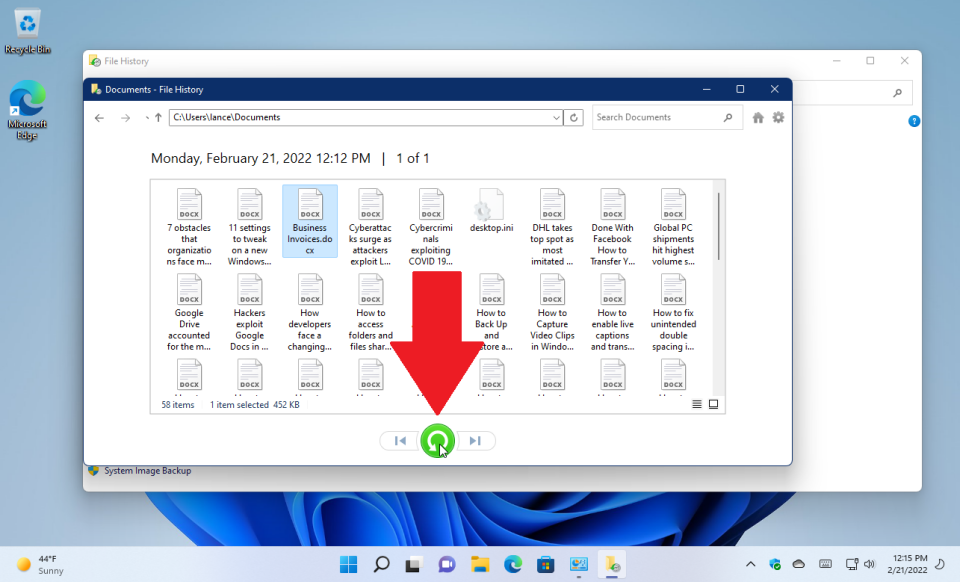Image resolution: width=960 pixels, height=582 pixels.
Task: Click search icon in back File History window
Action: coord(898,93)
